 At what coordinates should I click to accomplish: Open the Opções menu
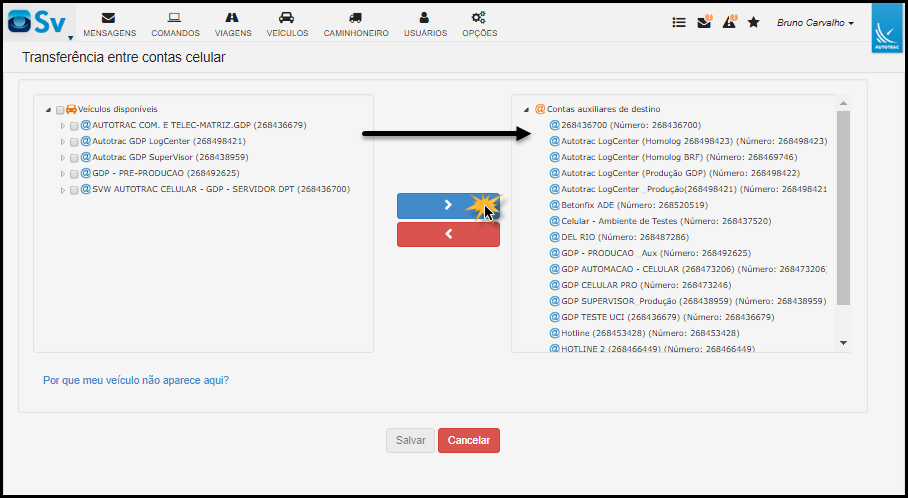coord(479,25)
